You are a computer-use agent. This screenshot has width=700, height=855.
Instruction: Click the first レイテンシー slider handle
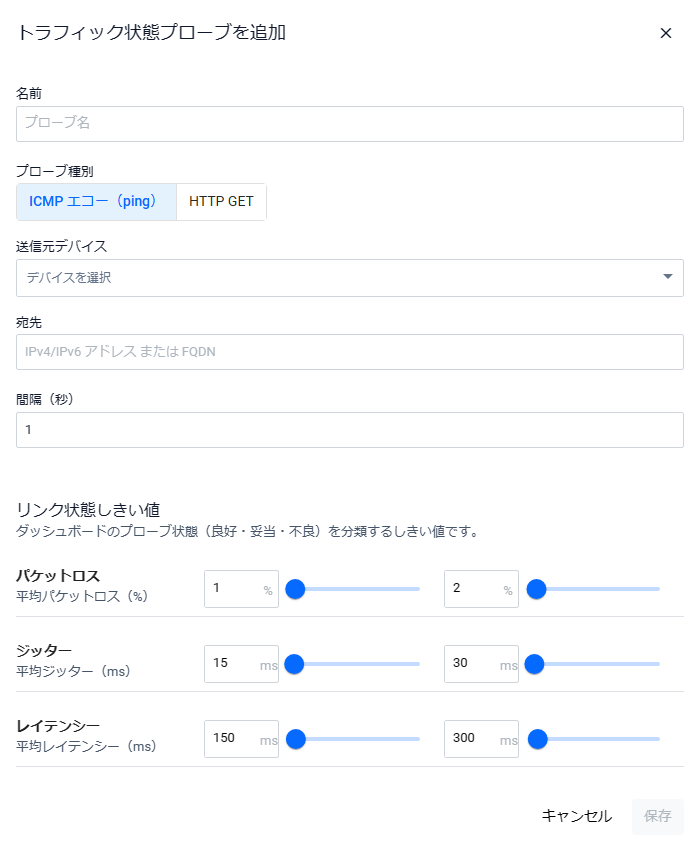click(x=295, y=739)
